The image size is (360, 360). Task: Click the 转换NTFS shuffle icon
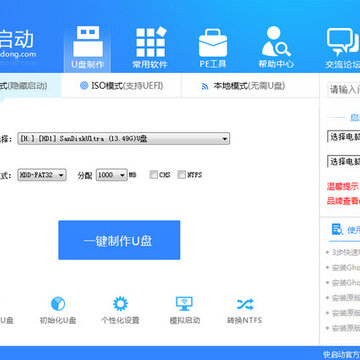click(x=245, y=304)
